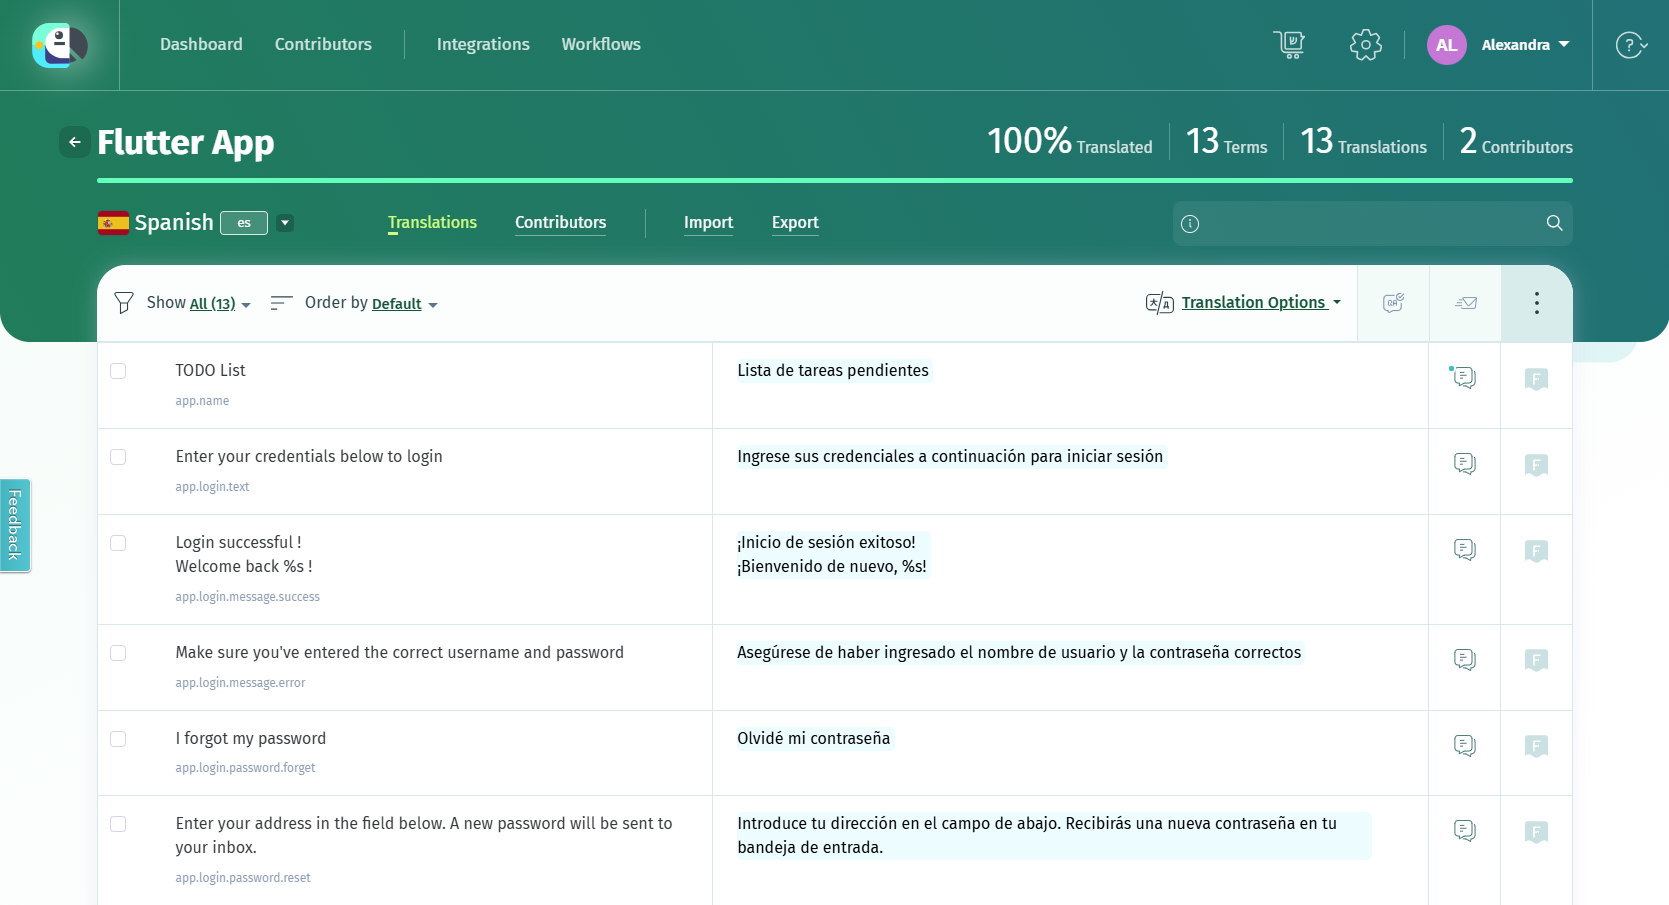Edit the Introduce tu dirección translation
This screenshot has width=1669, height=905.
[1053, 836]
